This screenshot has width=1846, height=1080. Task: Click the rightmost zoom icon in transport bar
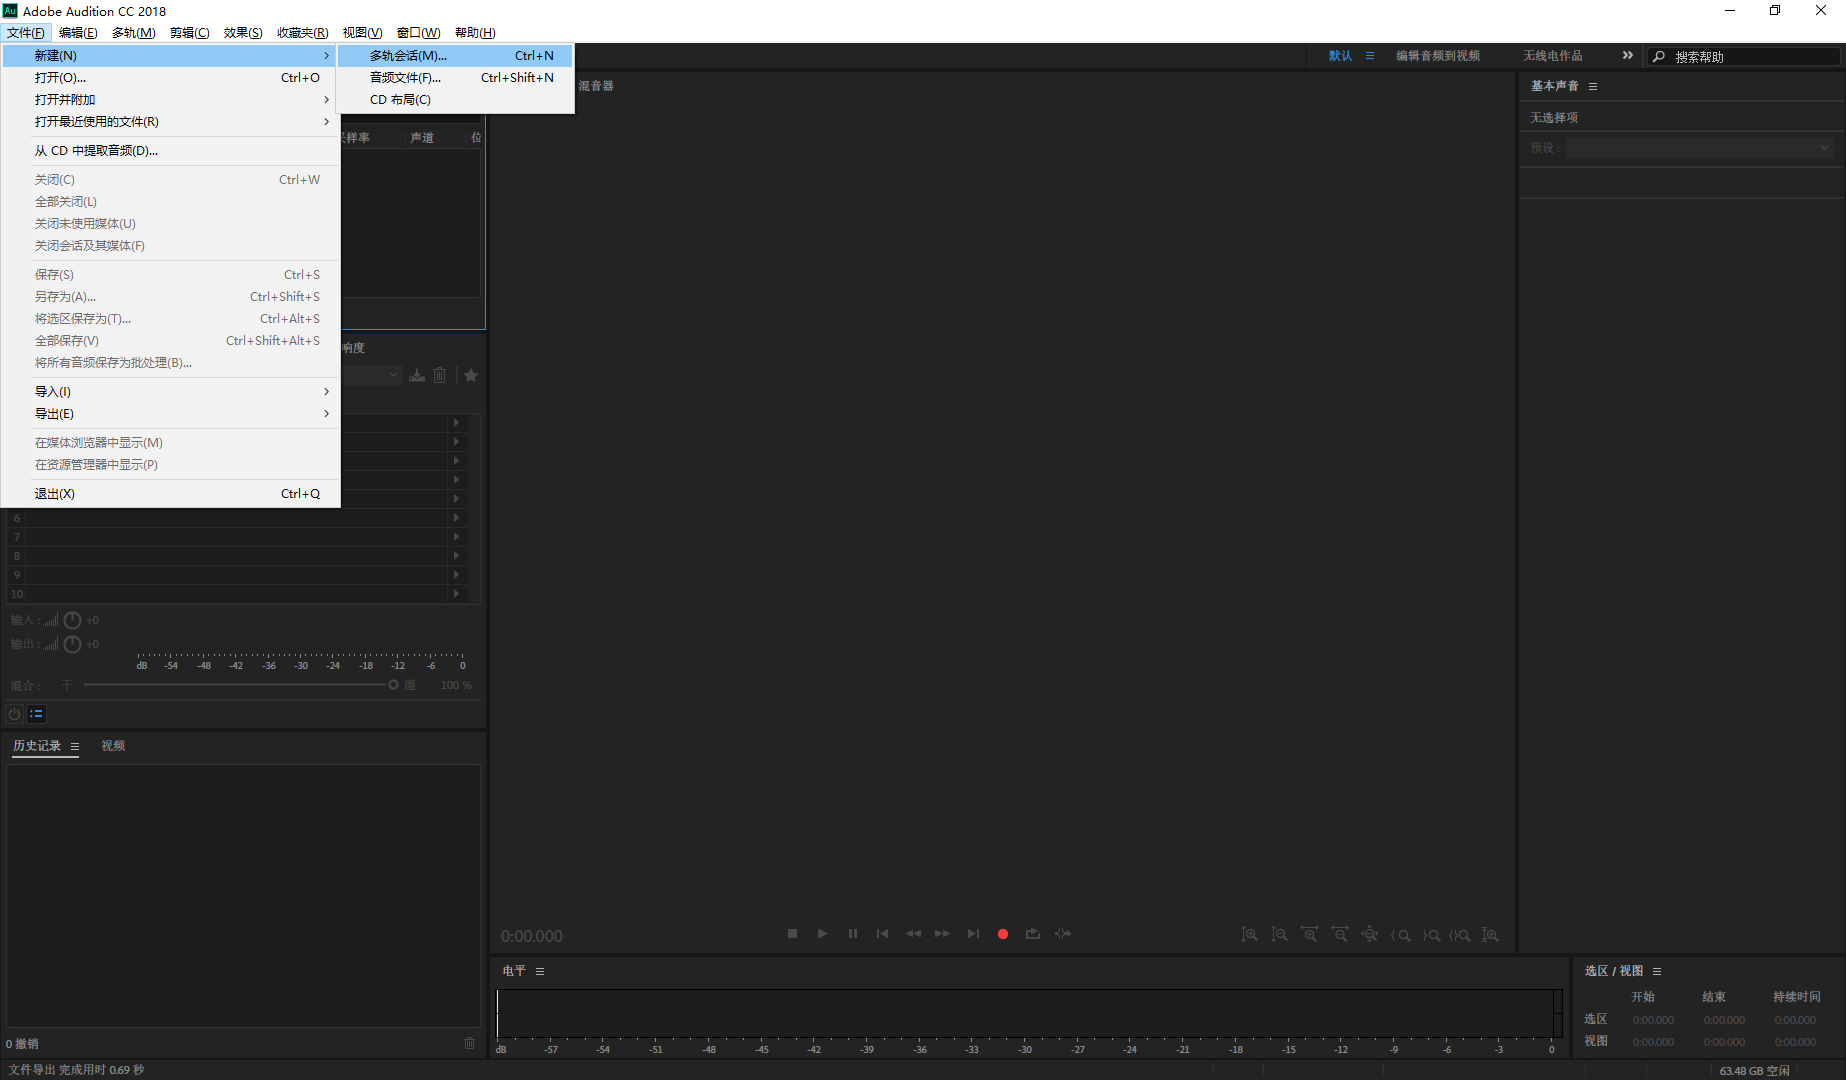(x=1490, y=935)
